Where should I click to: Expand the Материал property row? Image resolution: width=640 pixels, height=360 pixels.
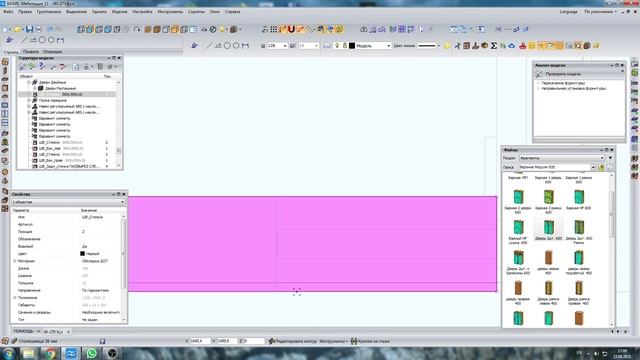point(15,261)
